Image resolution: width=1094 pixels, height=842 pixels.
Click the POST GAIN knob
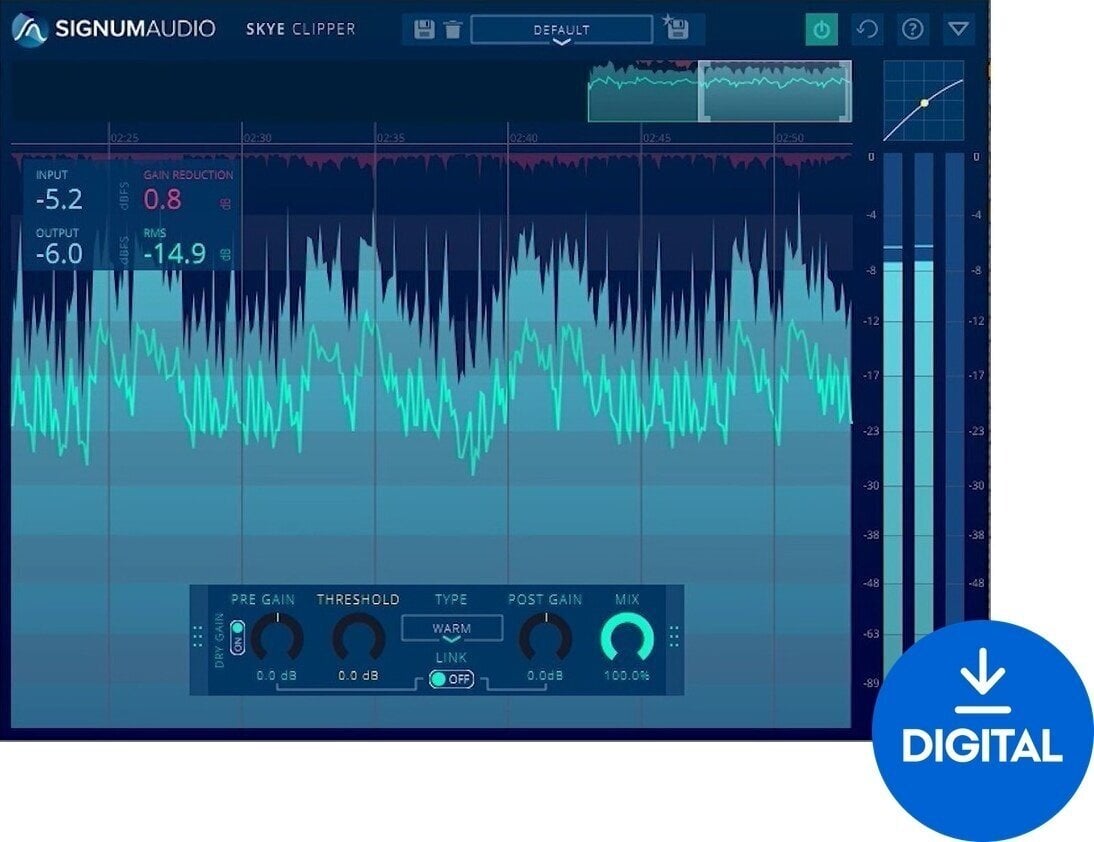coord(546,638)
